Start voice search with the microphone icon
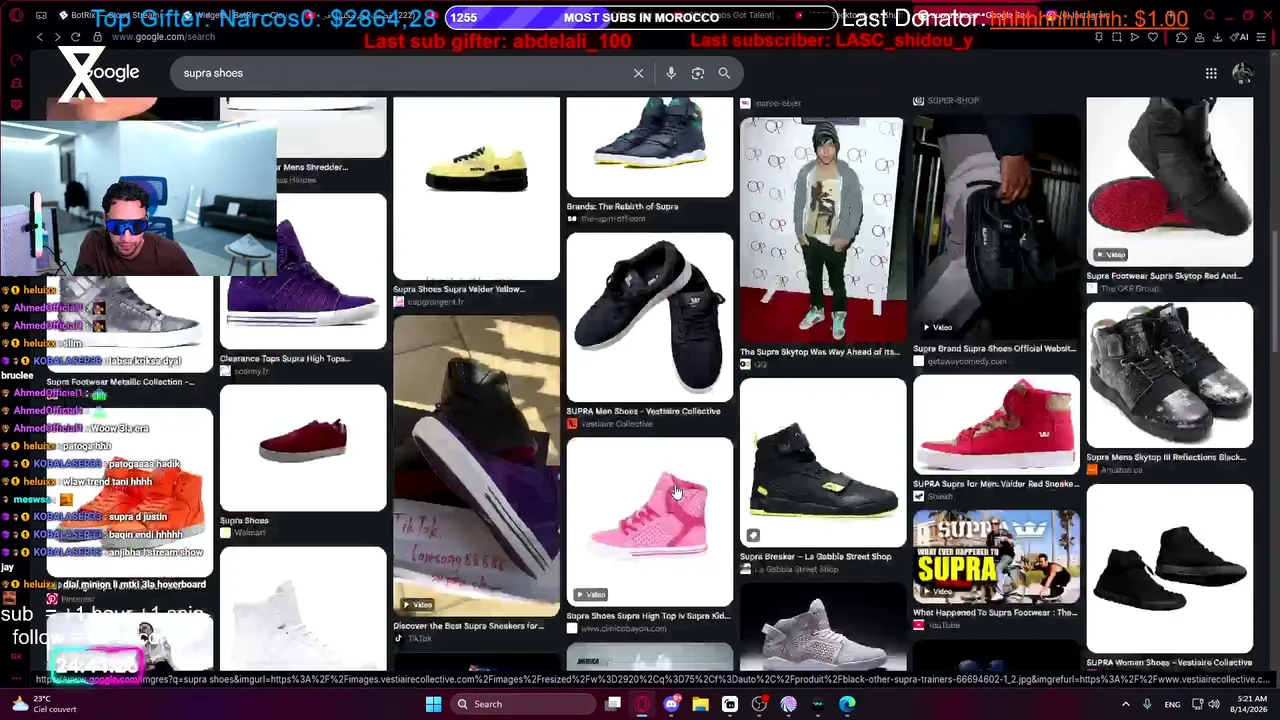 pyautogui.click(x=671, y=73)
